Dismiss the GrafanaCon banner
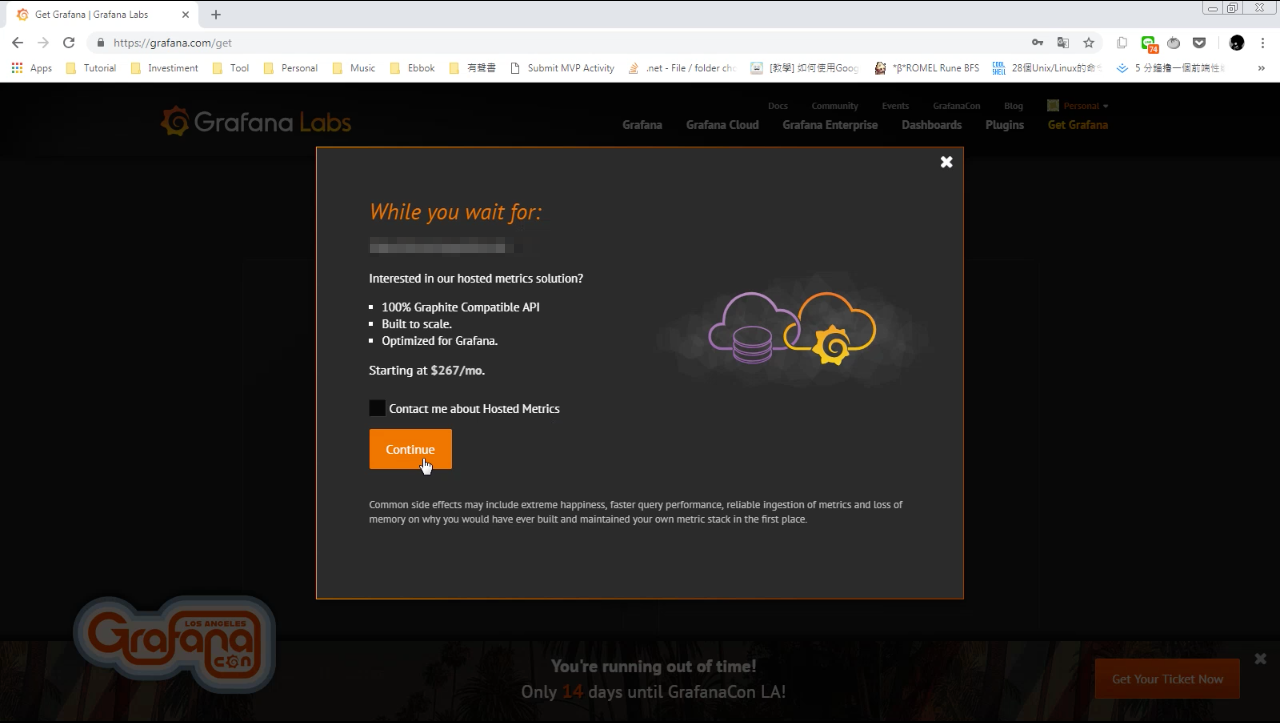This screenshot has width=1280, height=723. [1260, 659]
